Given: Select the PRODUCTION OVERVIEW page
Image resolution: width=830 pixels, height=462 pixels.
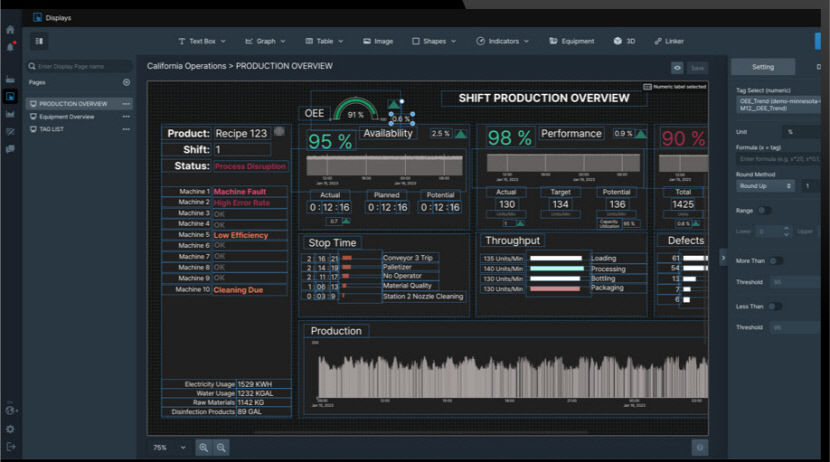Looking at the screenshot, I should coord(73,104).
